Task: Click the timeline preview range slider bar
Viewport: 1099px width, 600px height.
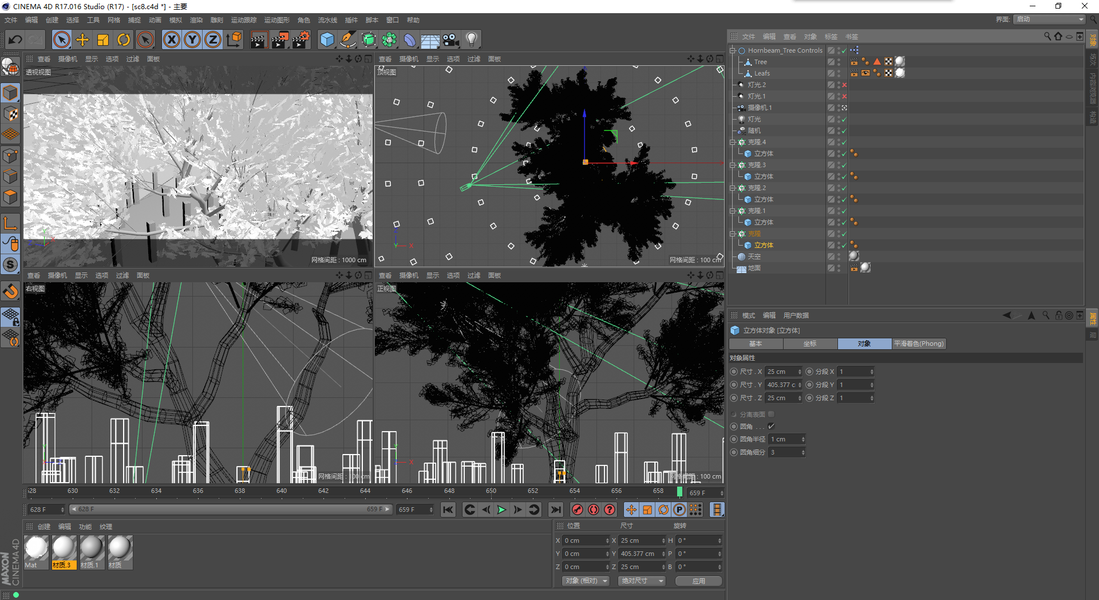Action: click(230, 510)
